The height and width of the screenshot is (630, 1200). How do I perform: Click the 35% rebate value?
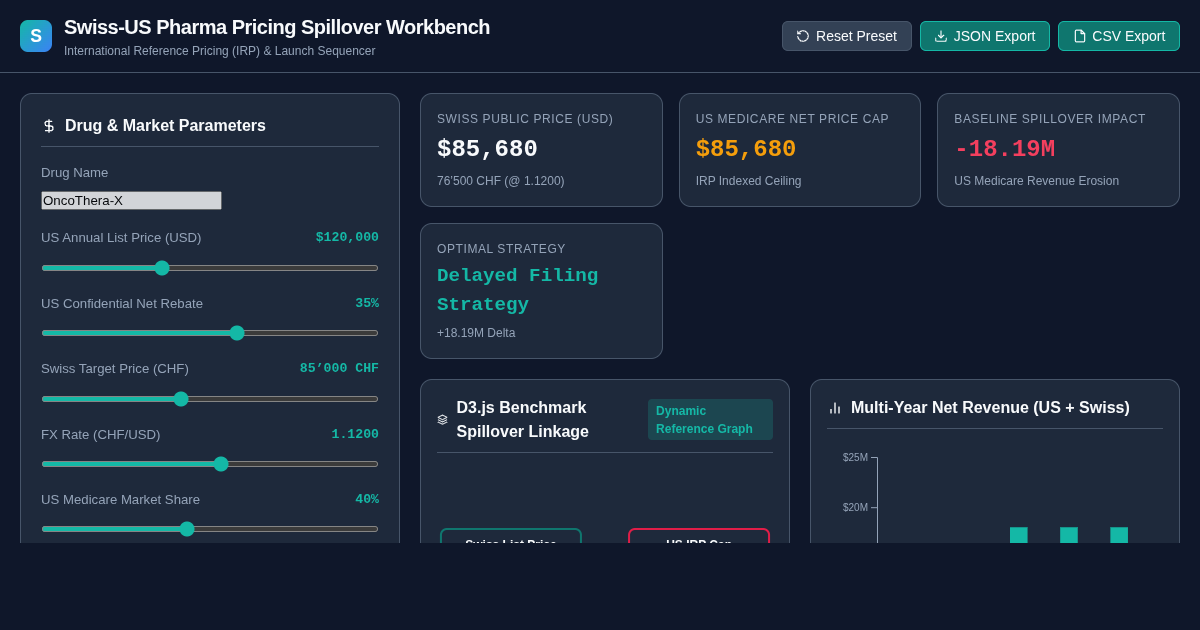click(x=367, y=303)
